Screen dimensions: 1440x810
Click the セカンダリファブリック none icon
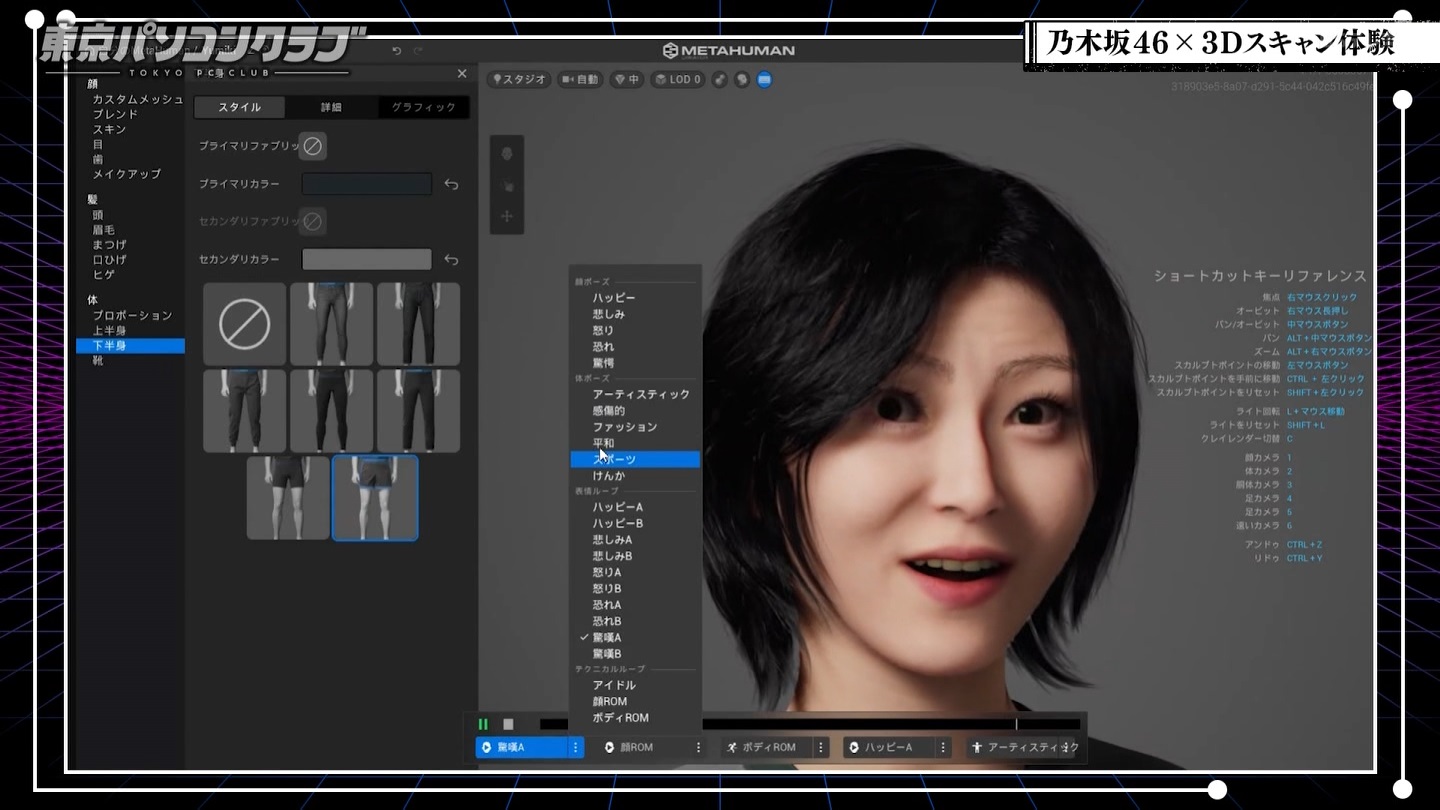313,221
